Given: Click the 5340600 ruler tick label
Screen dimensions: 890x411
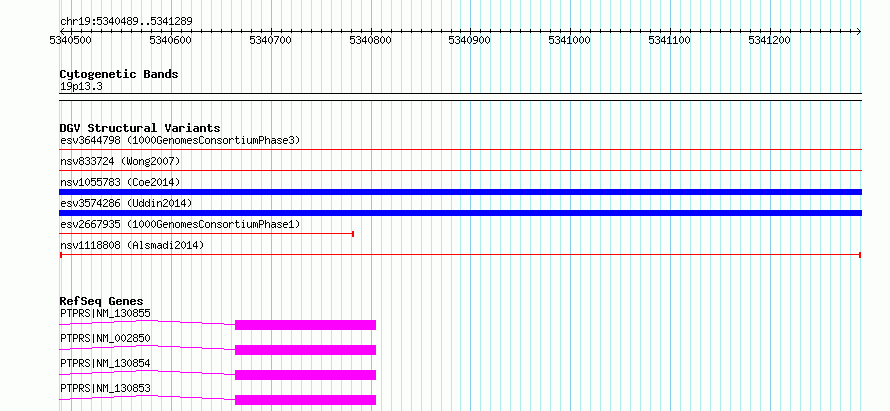Looking at the screenshot, I should (x=170, y=40).
